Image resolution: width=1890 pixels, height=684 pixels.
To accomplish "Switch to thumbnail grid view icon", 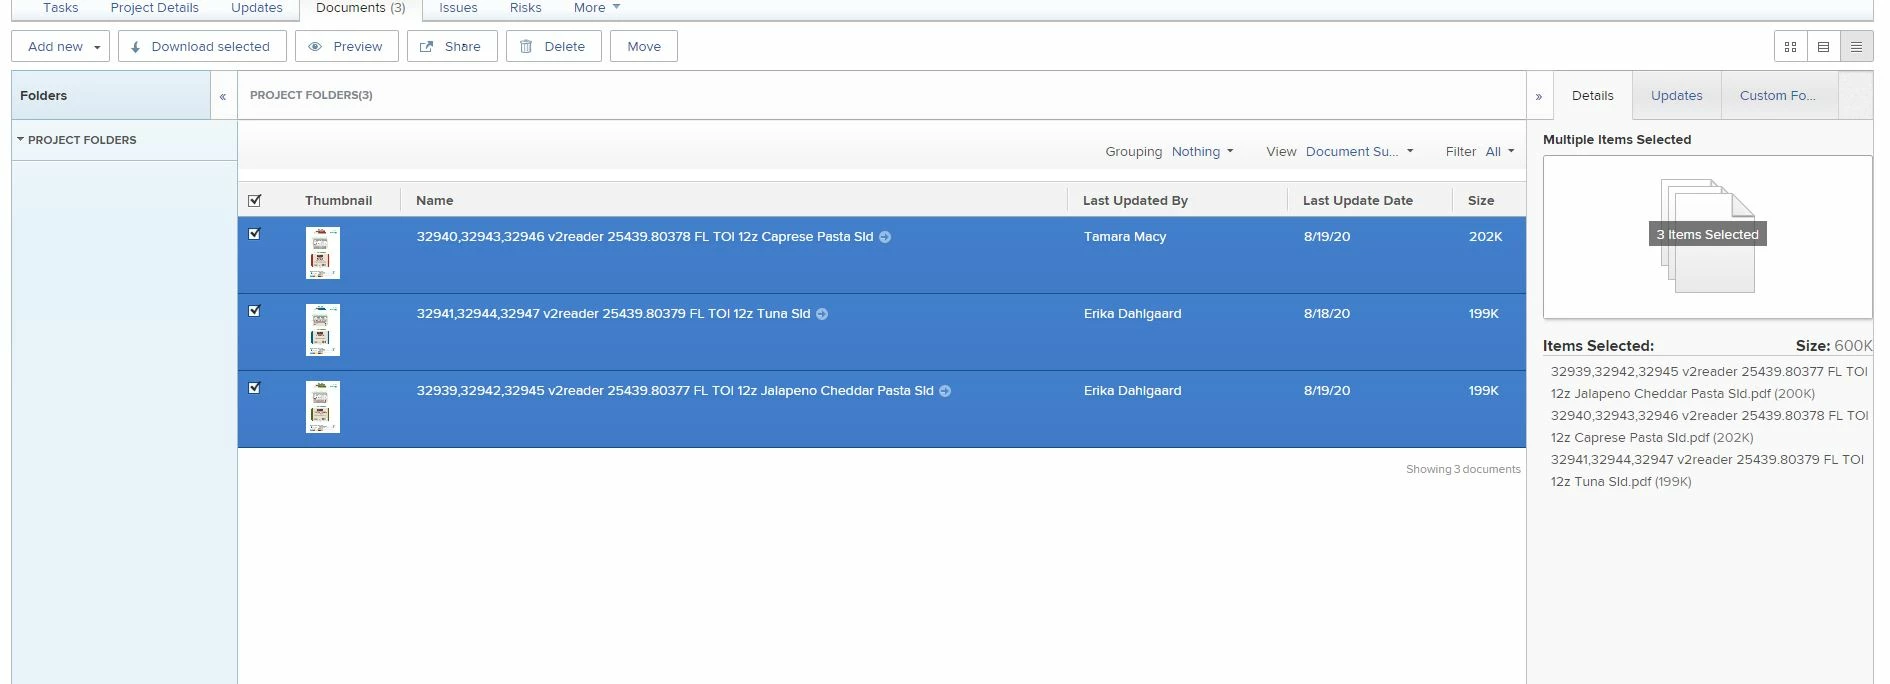I will coord(1790,47).
